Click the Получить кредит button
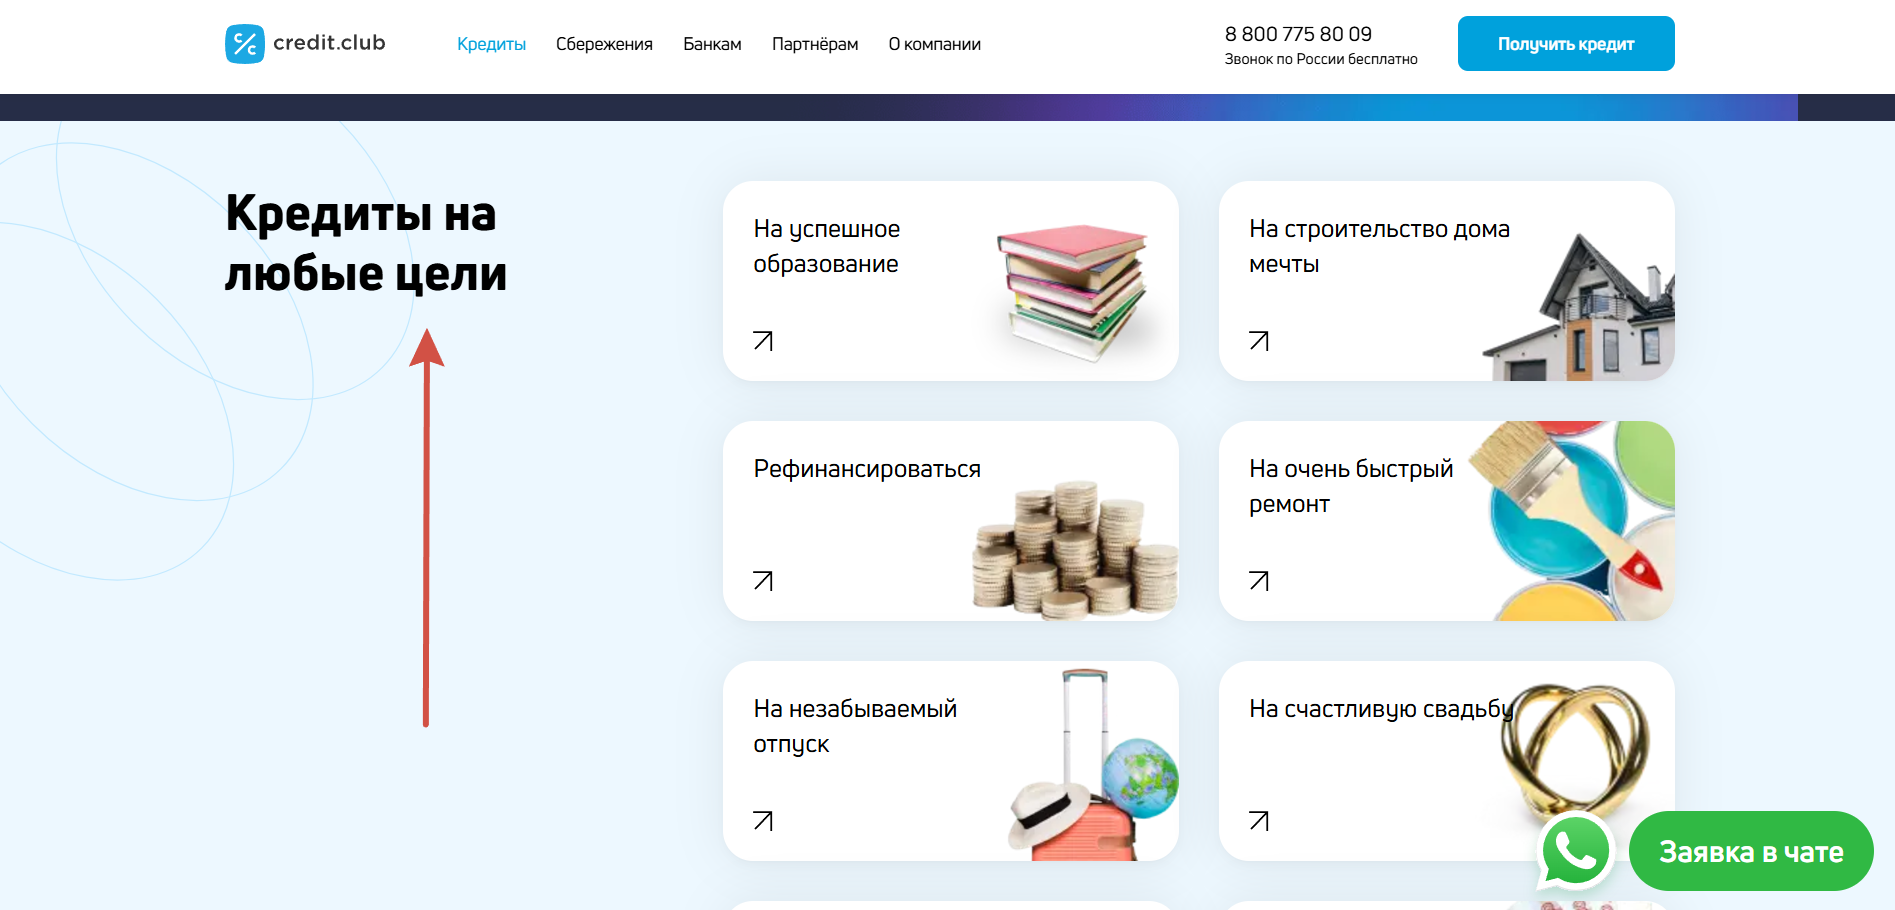Image resolution: width=1895 pixels, height=910 pixels. [1566, 44]
